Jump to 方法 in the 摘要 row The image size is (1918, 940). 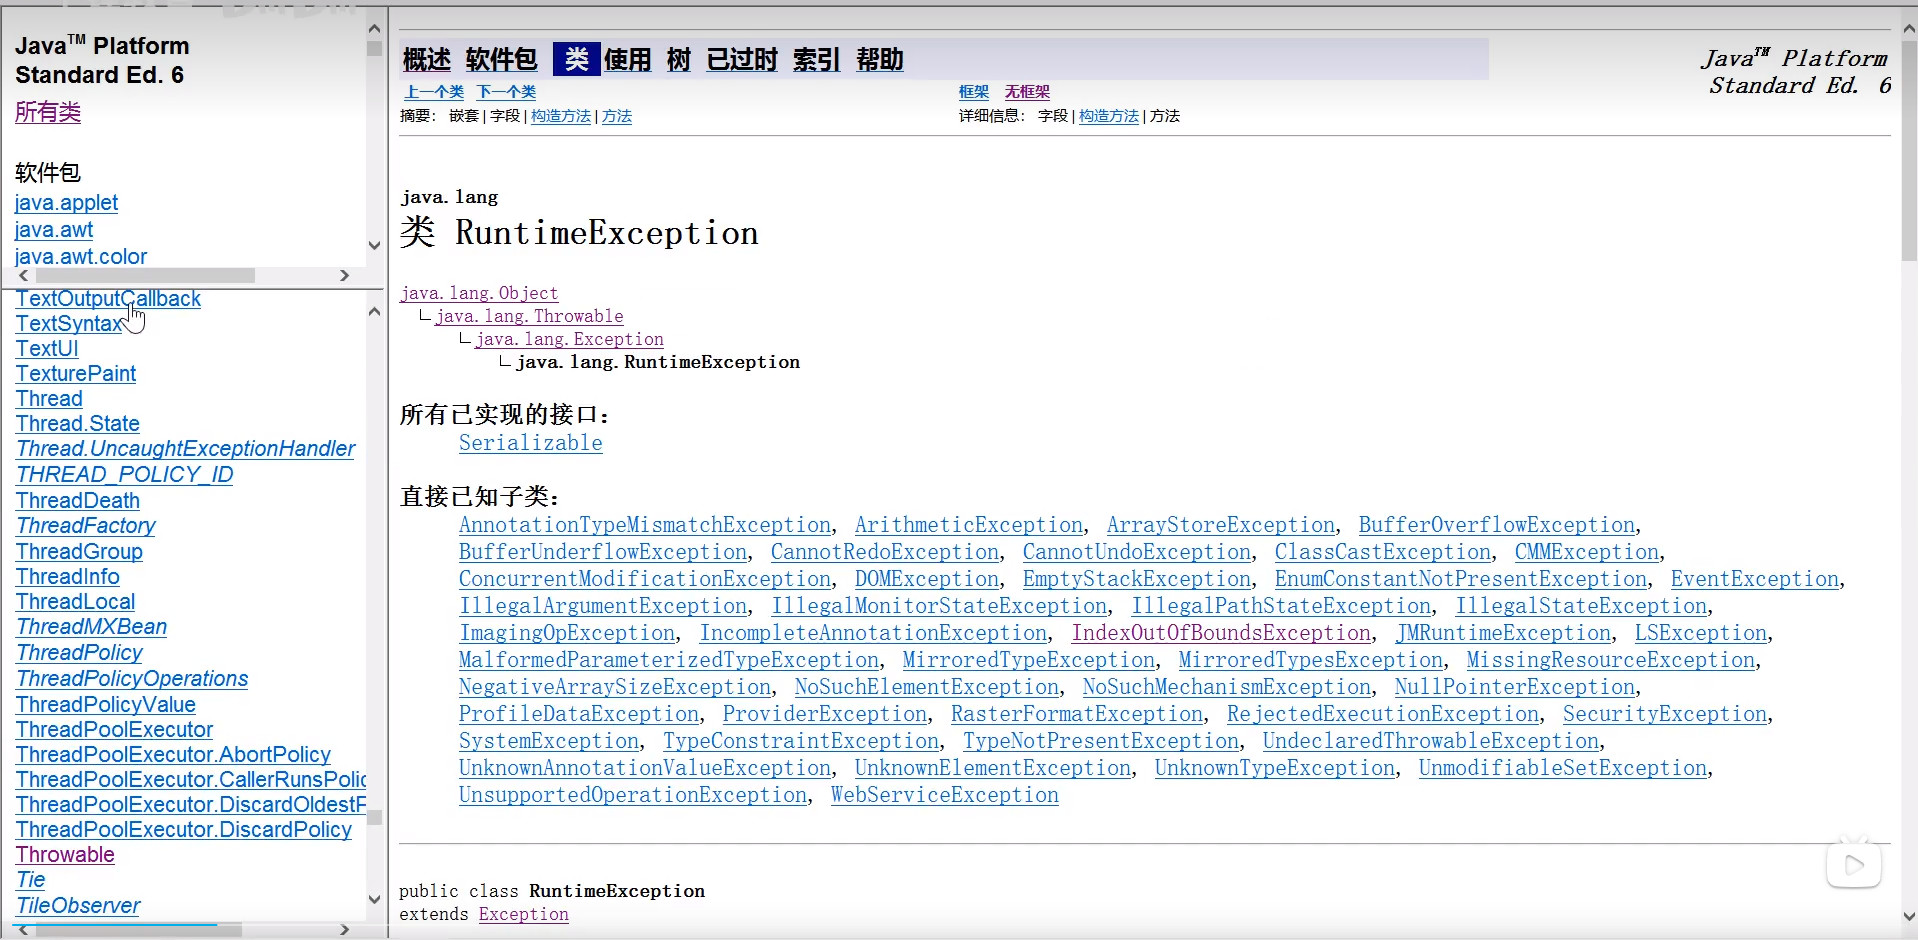617,116
